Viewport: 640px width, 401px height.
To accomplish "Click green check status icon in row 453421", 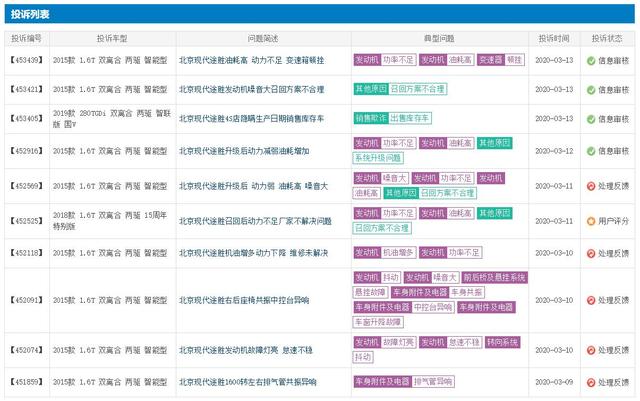I will point(591,90).
